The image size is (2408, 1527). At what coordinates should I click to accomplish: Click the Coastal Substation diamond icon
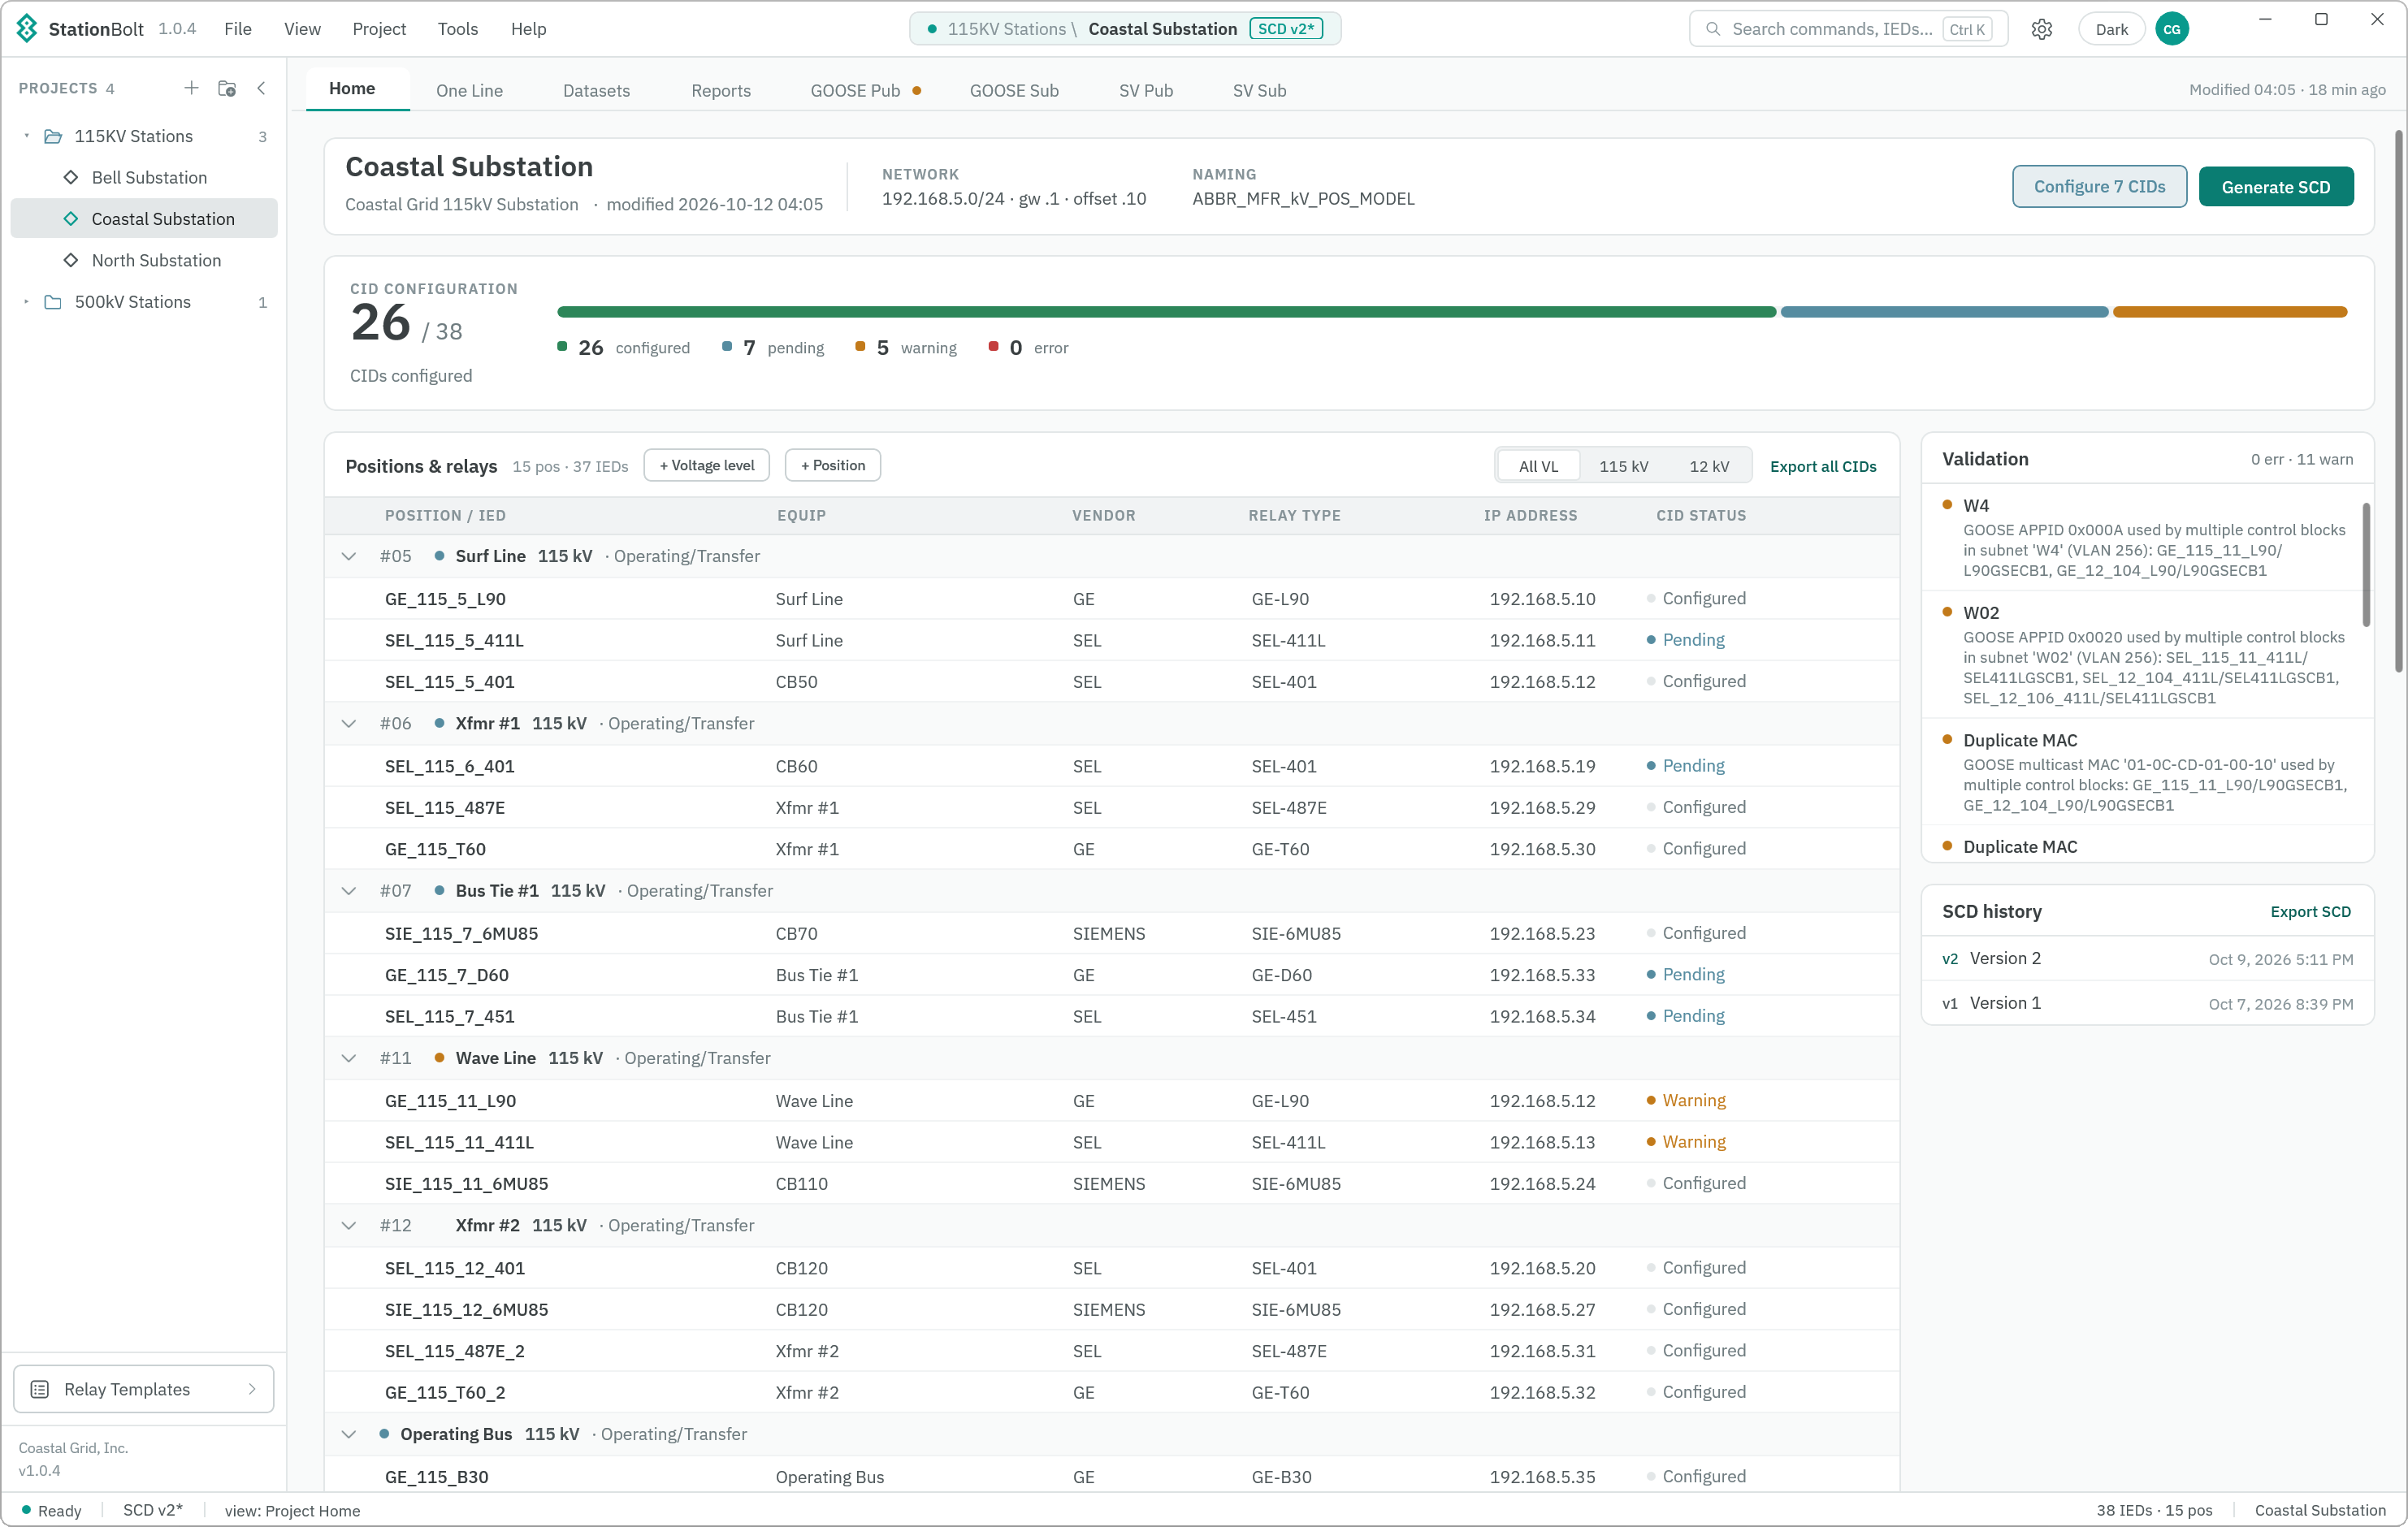point(71,219)
